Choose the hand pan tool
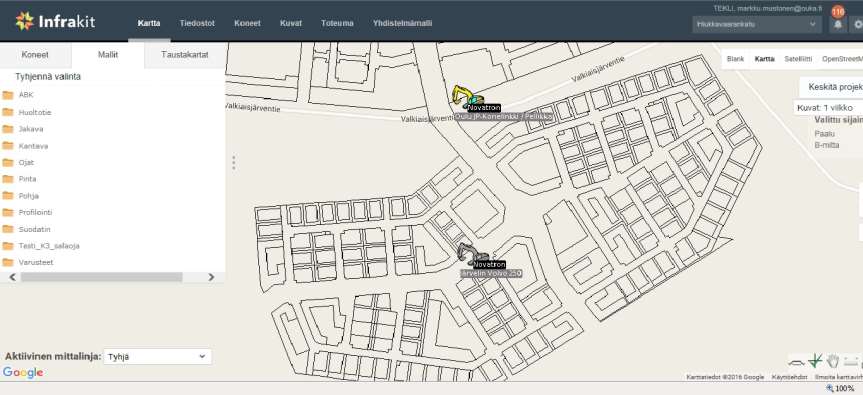Viewport: 863px width, 395px height. (x=833, y=361)
